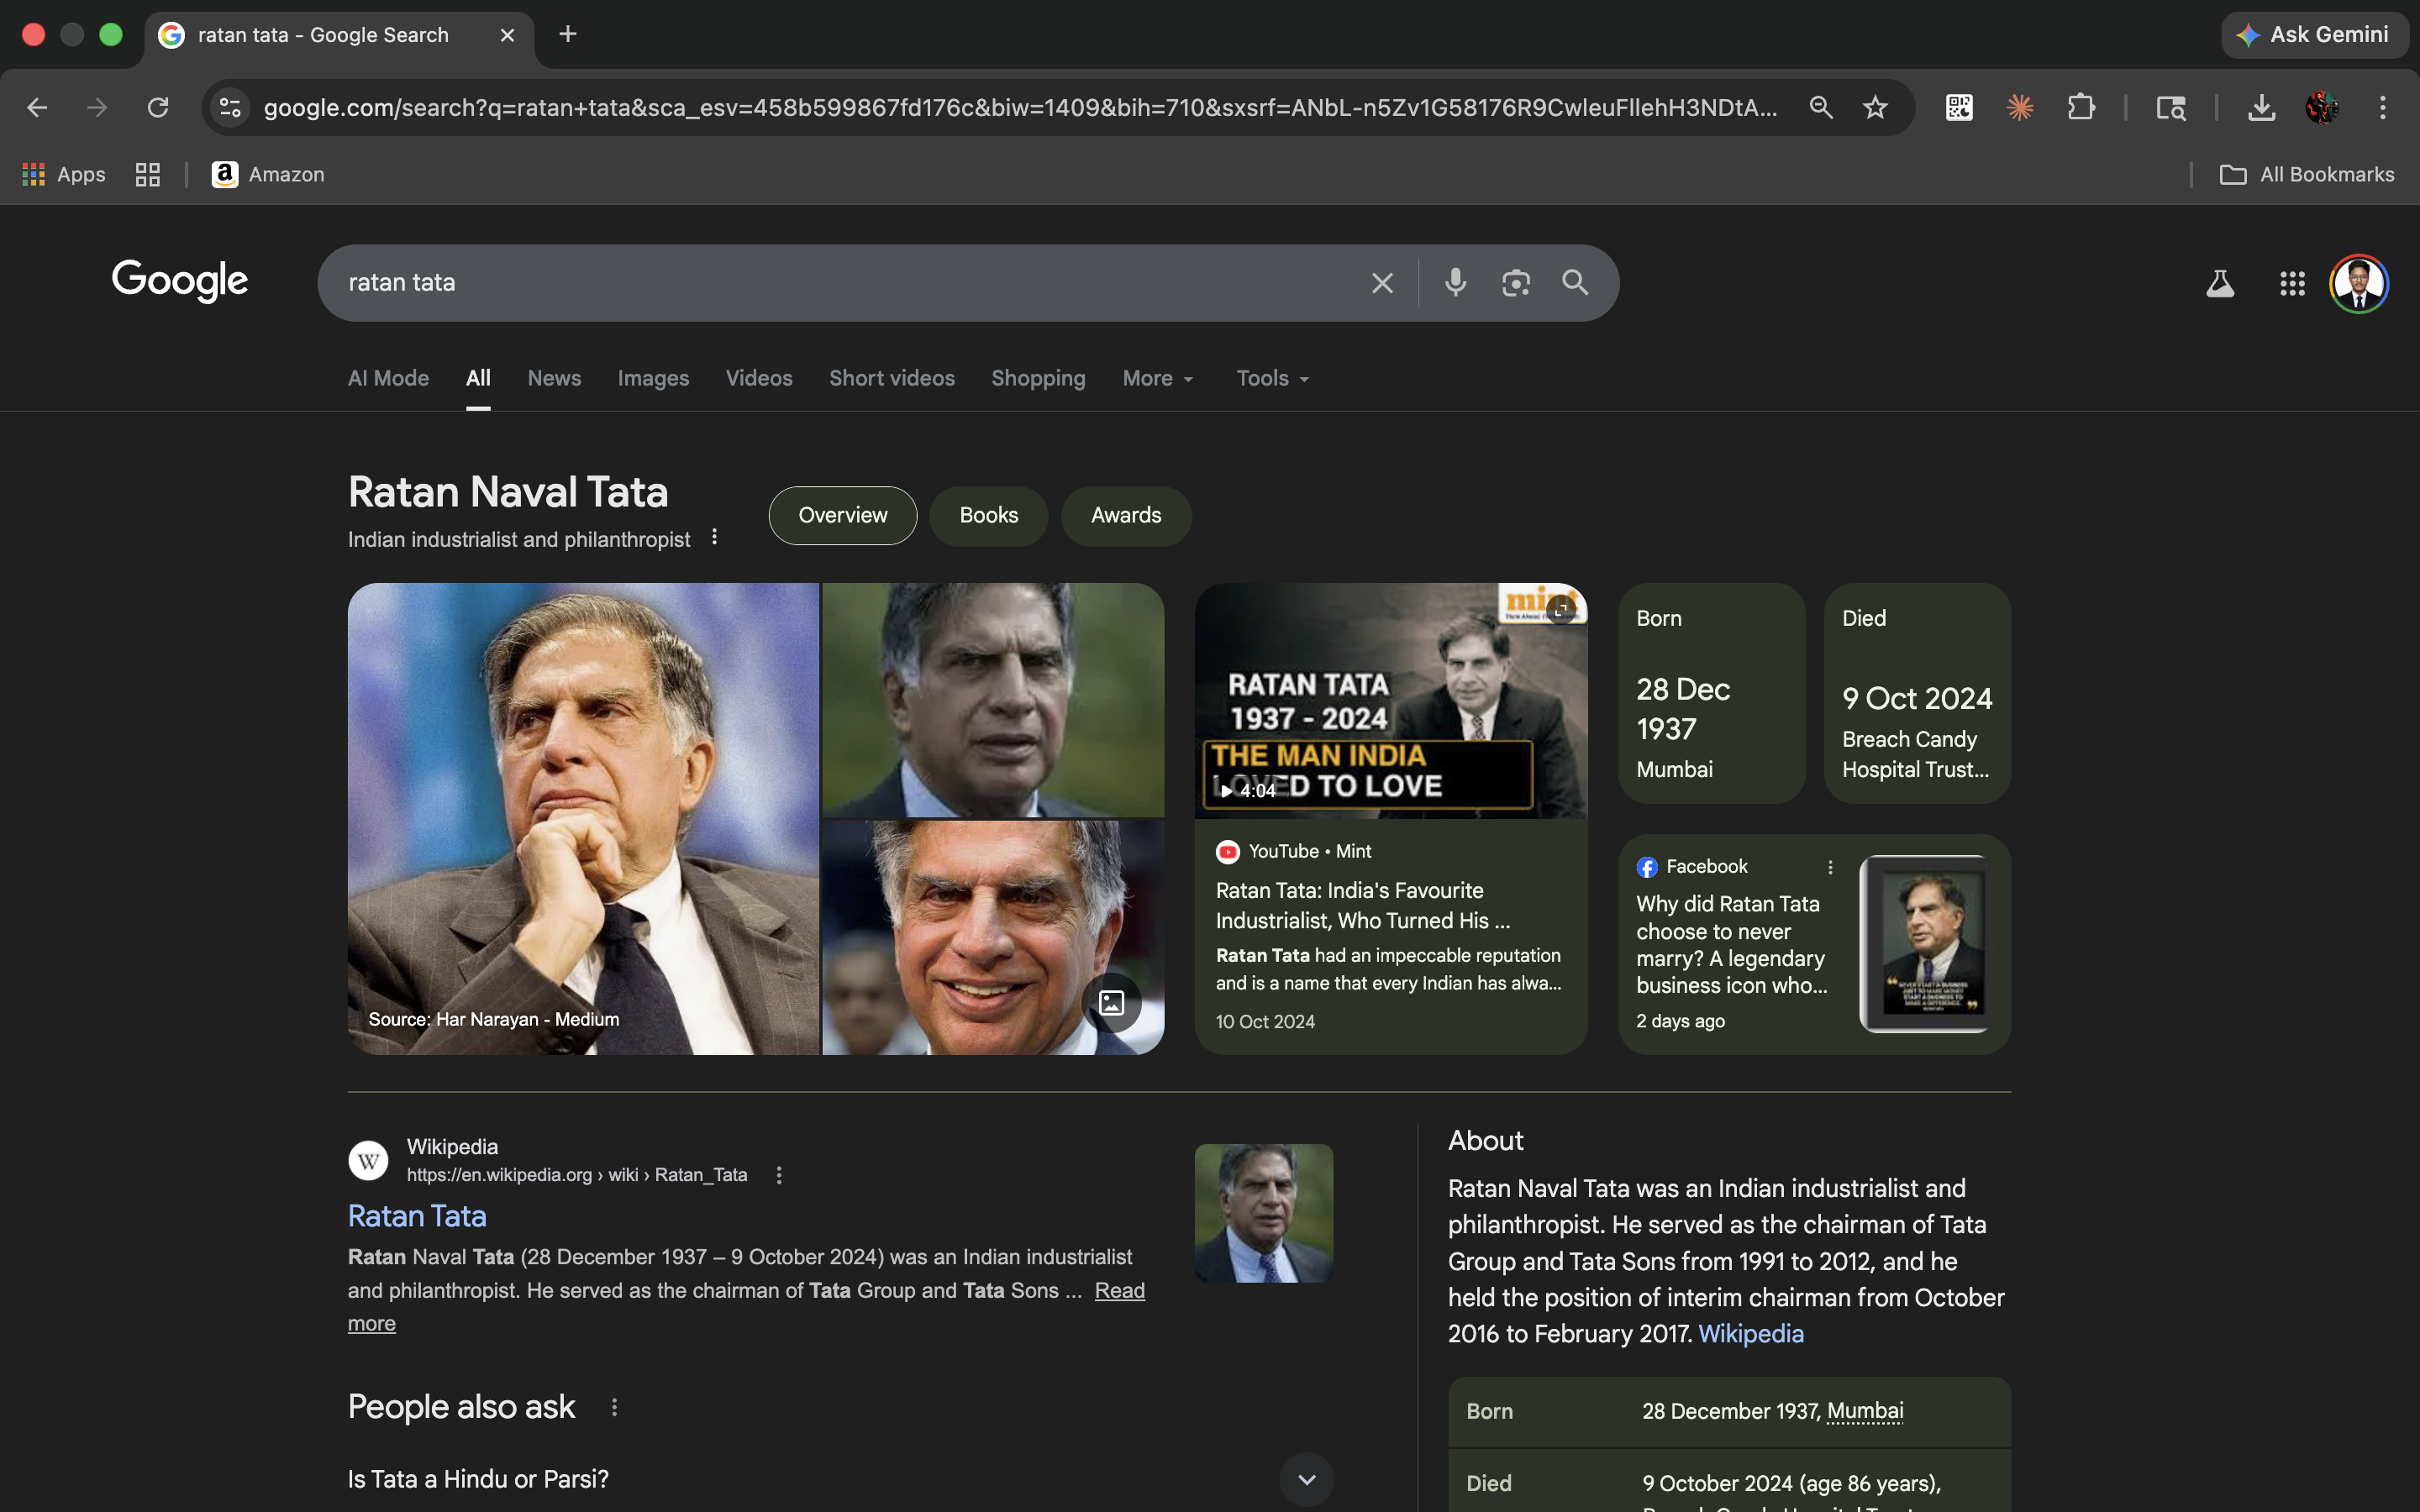Expand 'Is Tata a Hindu or Parsi?' question
Screen dimensions: 2420x1512
pyautogui.click(x=1306, y=1478)
